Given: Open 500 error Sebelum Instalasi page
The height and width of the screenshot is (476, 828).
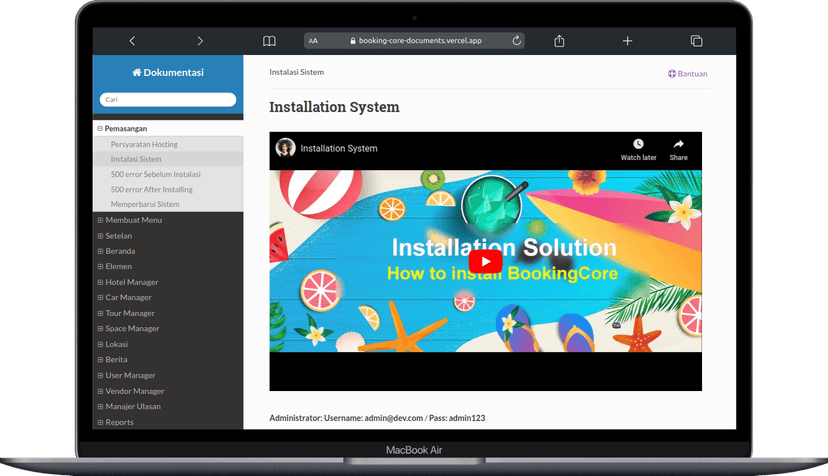Looking at the screenshot, I should click(155, 174).
